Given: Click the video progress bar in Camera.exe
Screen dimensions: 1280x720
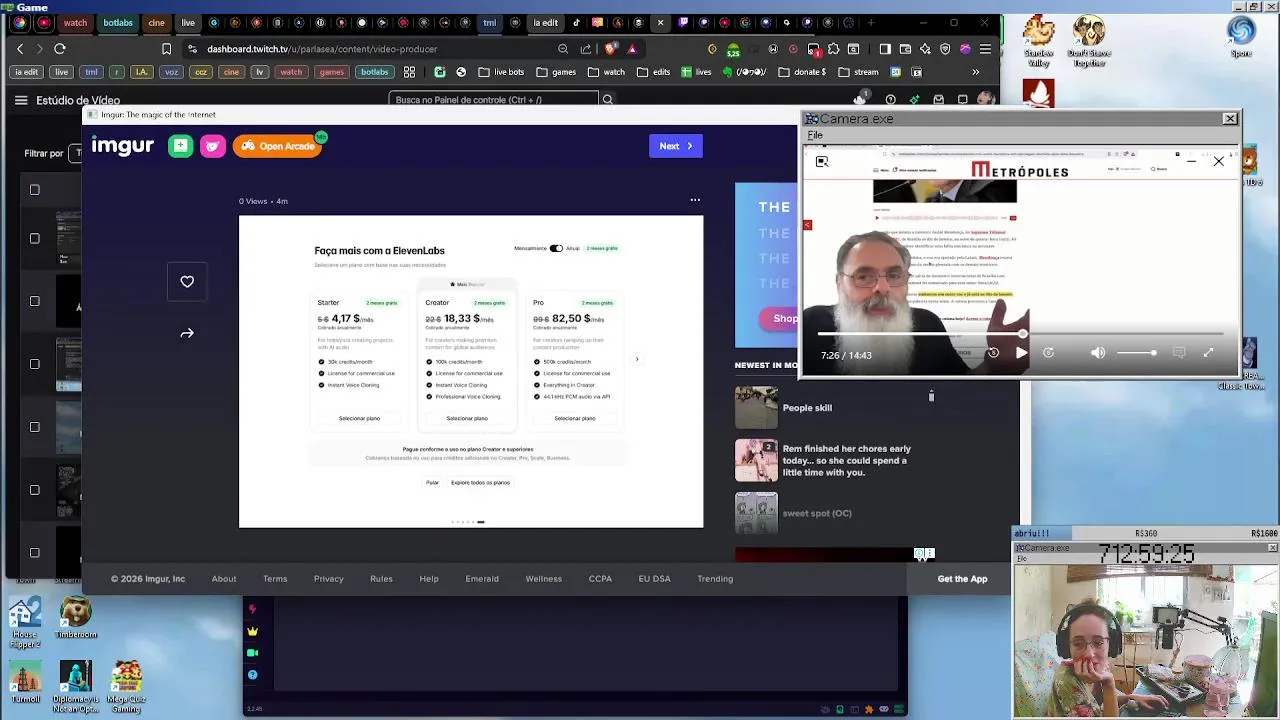Looking at the screenshot, I should point(1020,334).
